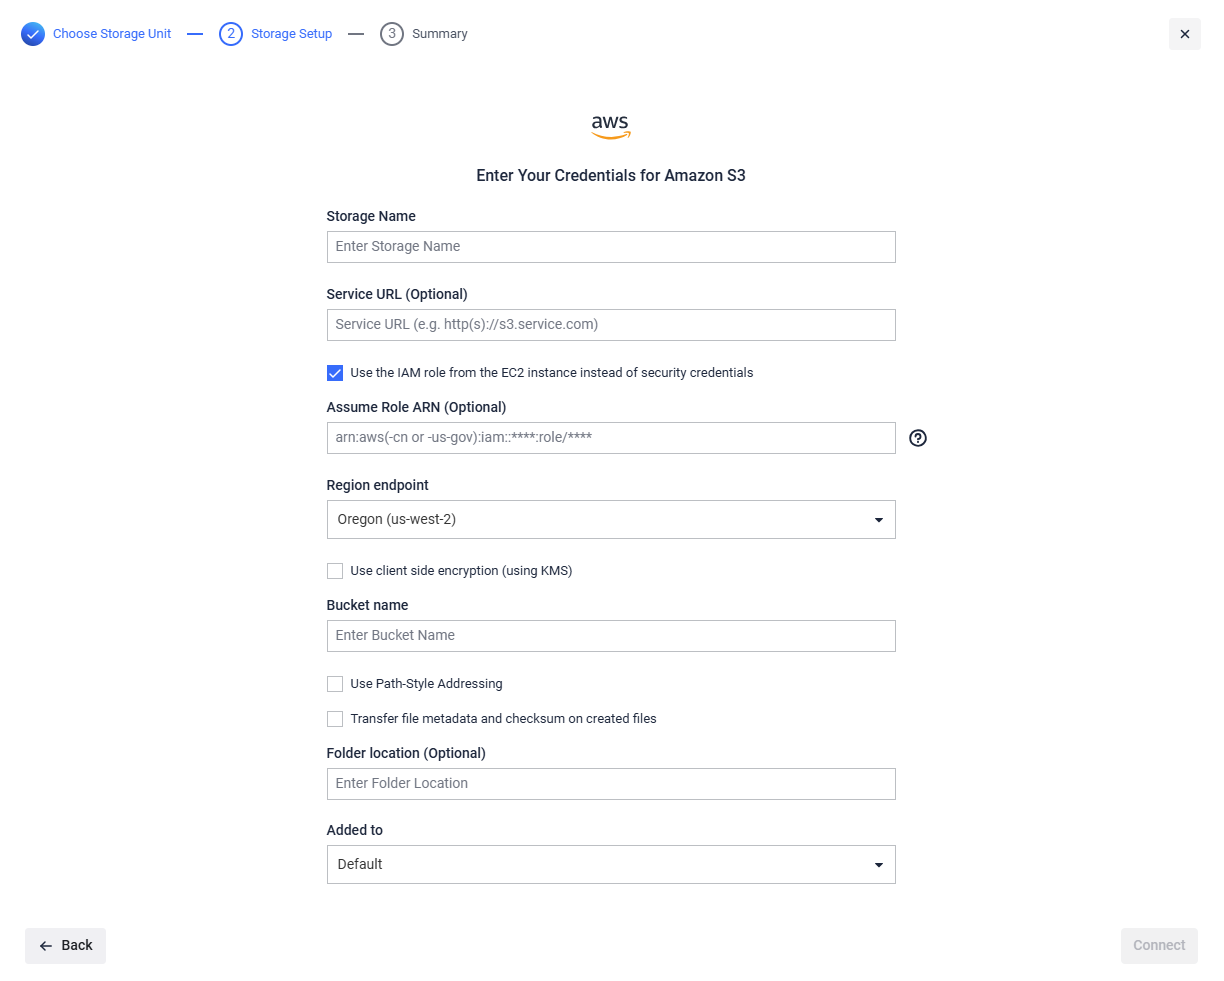
Task: Open the Region endpoint dropdown
Action: pos(611,520)
